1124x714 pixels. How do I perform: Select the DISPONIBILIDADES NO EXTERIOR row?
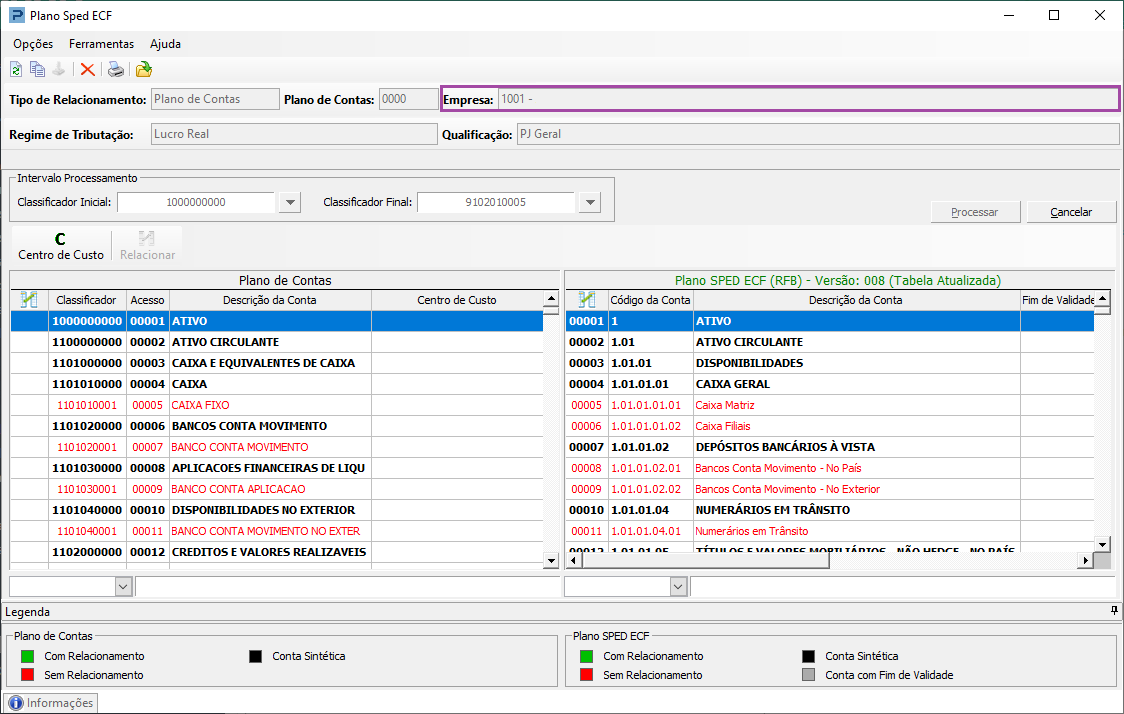(x=277, y=510)
